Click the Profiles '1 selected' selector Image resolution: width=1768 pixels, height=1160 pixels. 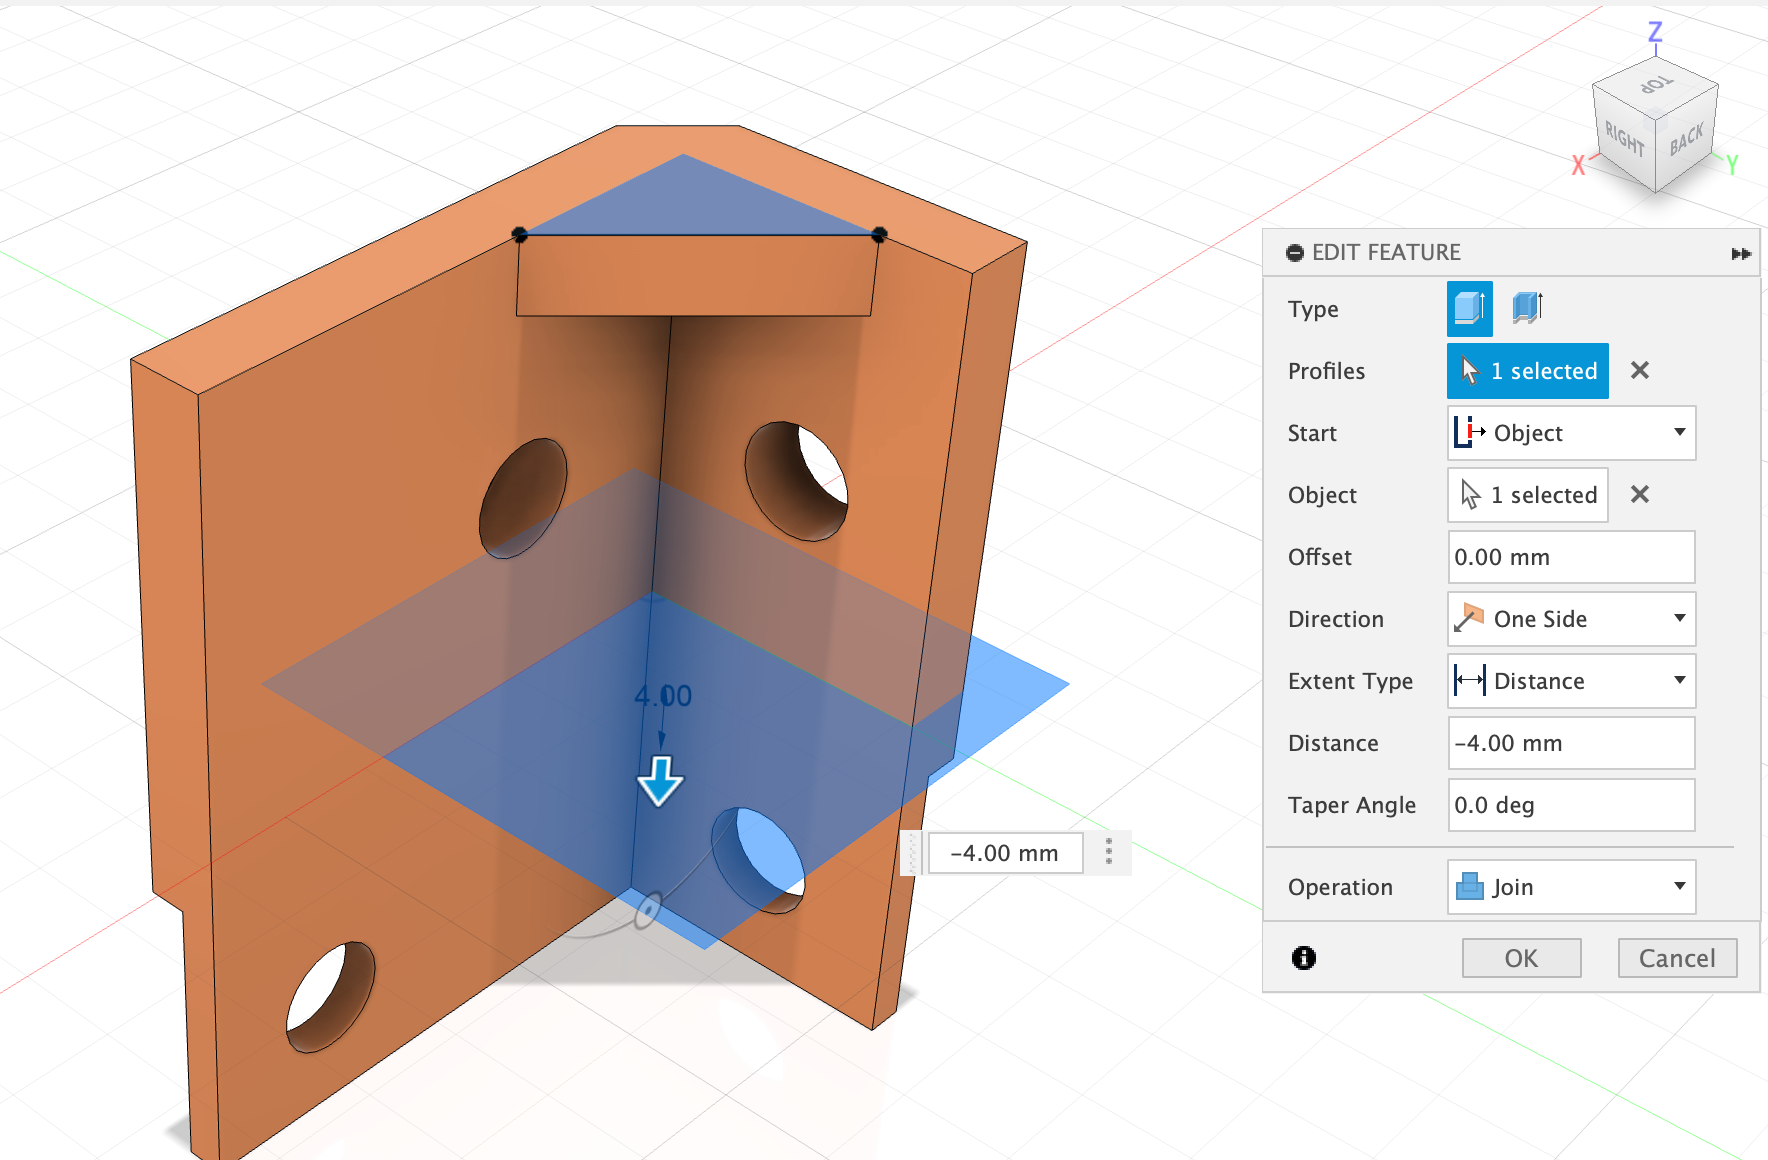point(1527,371)
